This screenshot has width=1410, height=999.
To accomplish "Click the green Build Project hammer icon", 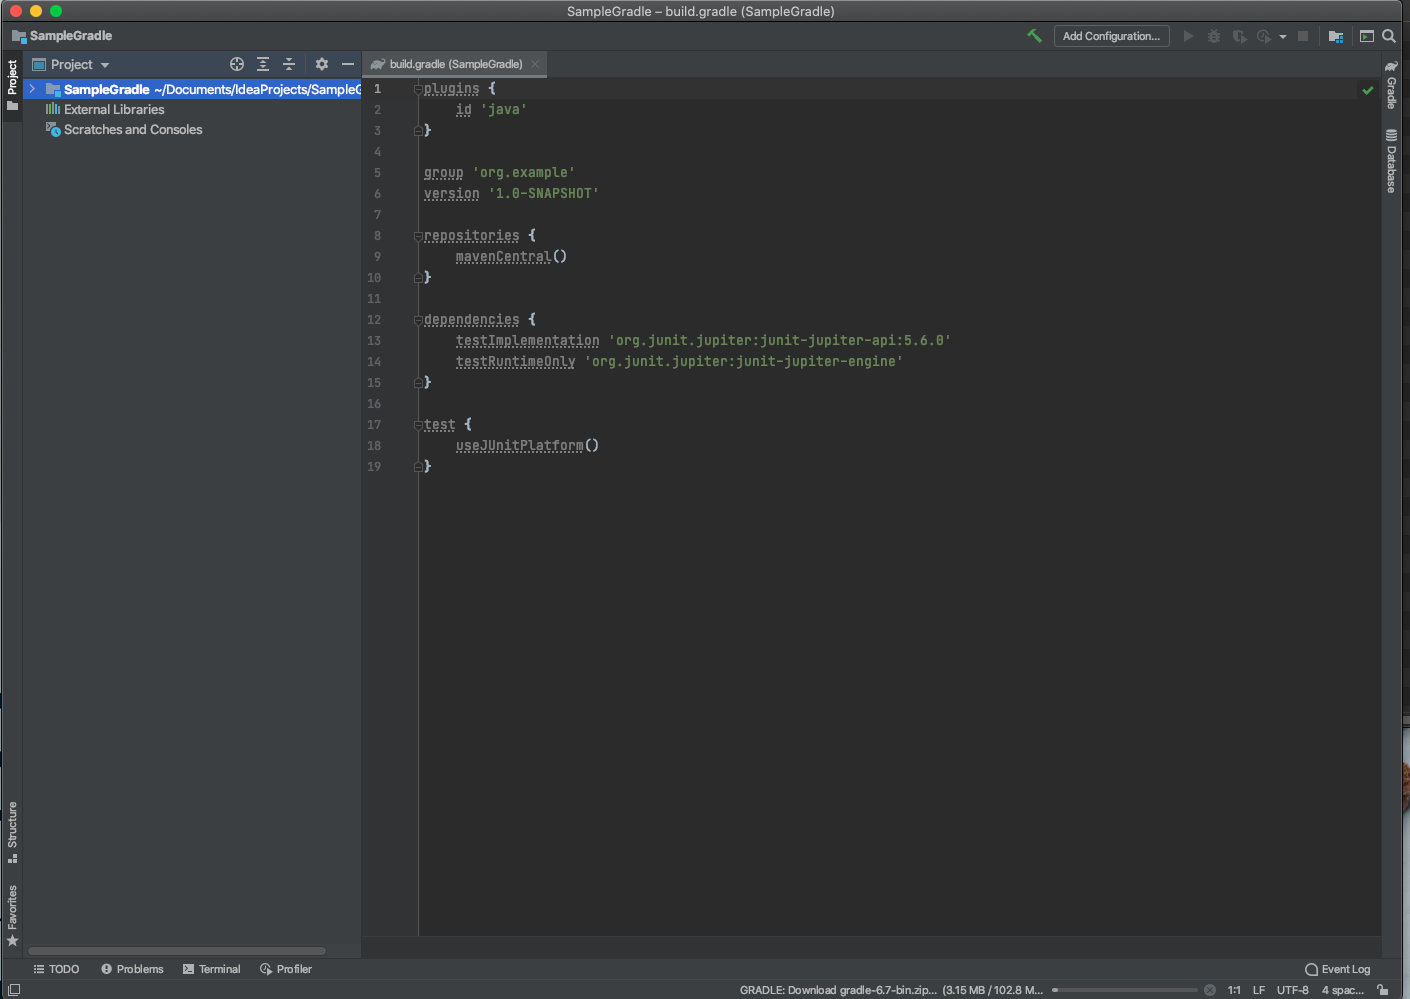I will click(1034, 36).
